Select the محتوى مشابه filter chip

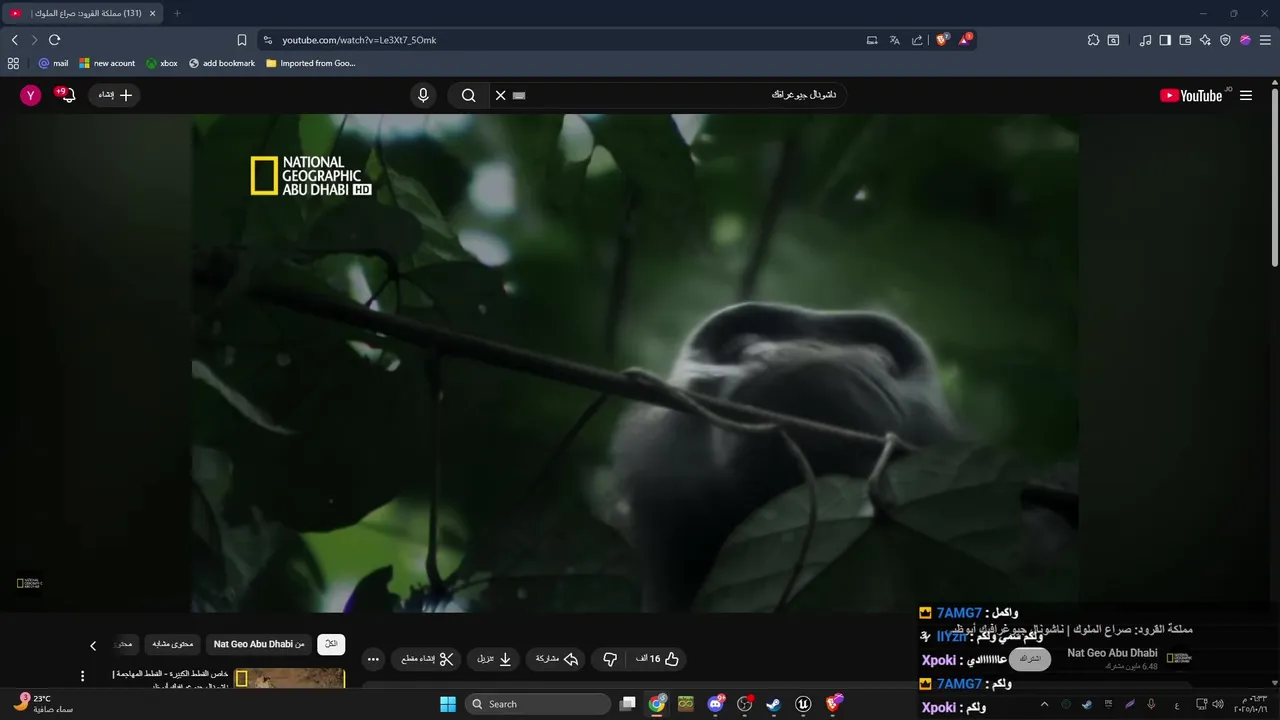(173, 644)
